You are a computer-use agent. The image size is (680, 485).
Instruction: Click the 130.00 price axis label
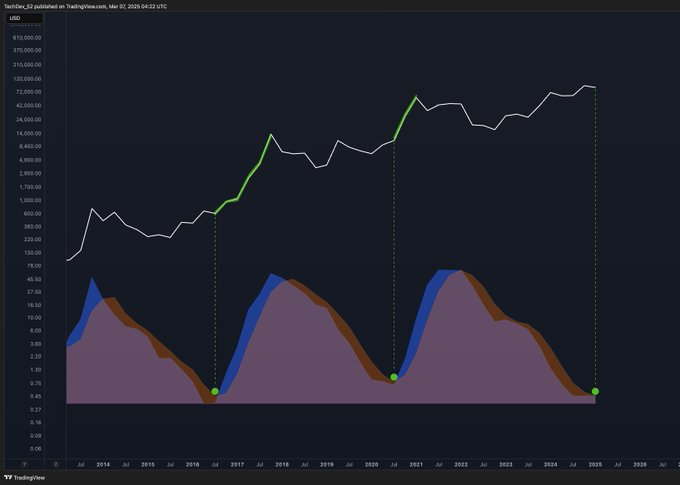coord(33,252)
